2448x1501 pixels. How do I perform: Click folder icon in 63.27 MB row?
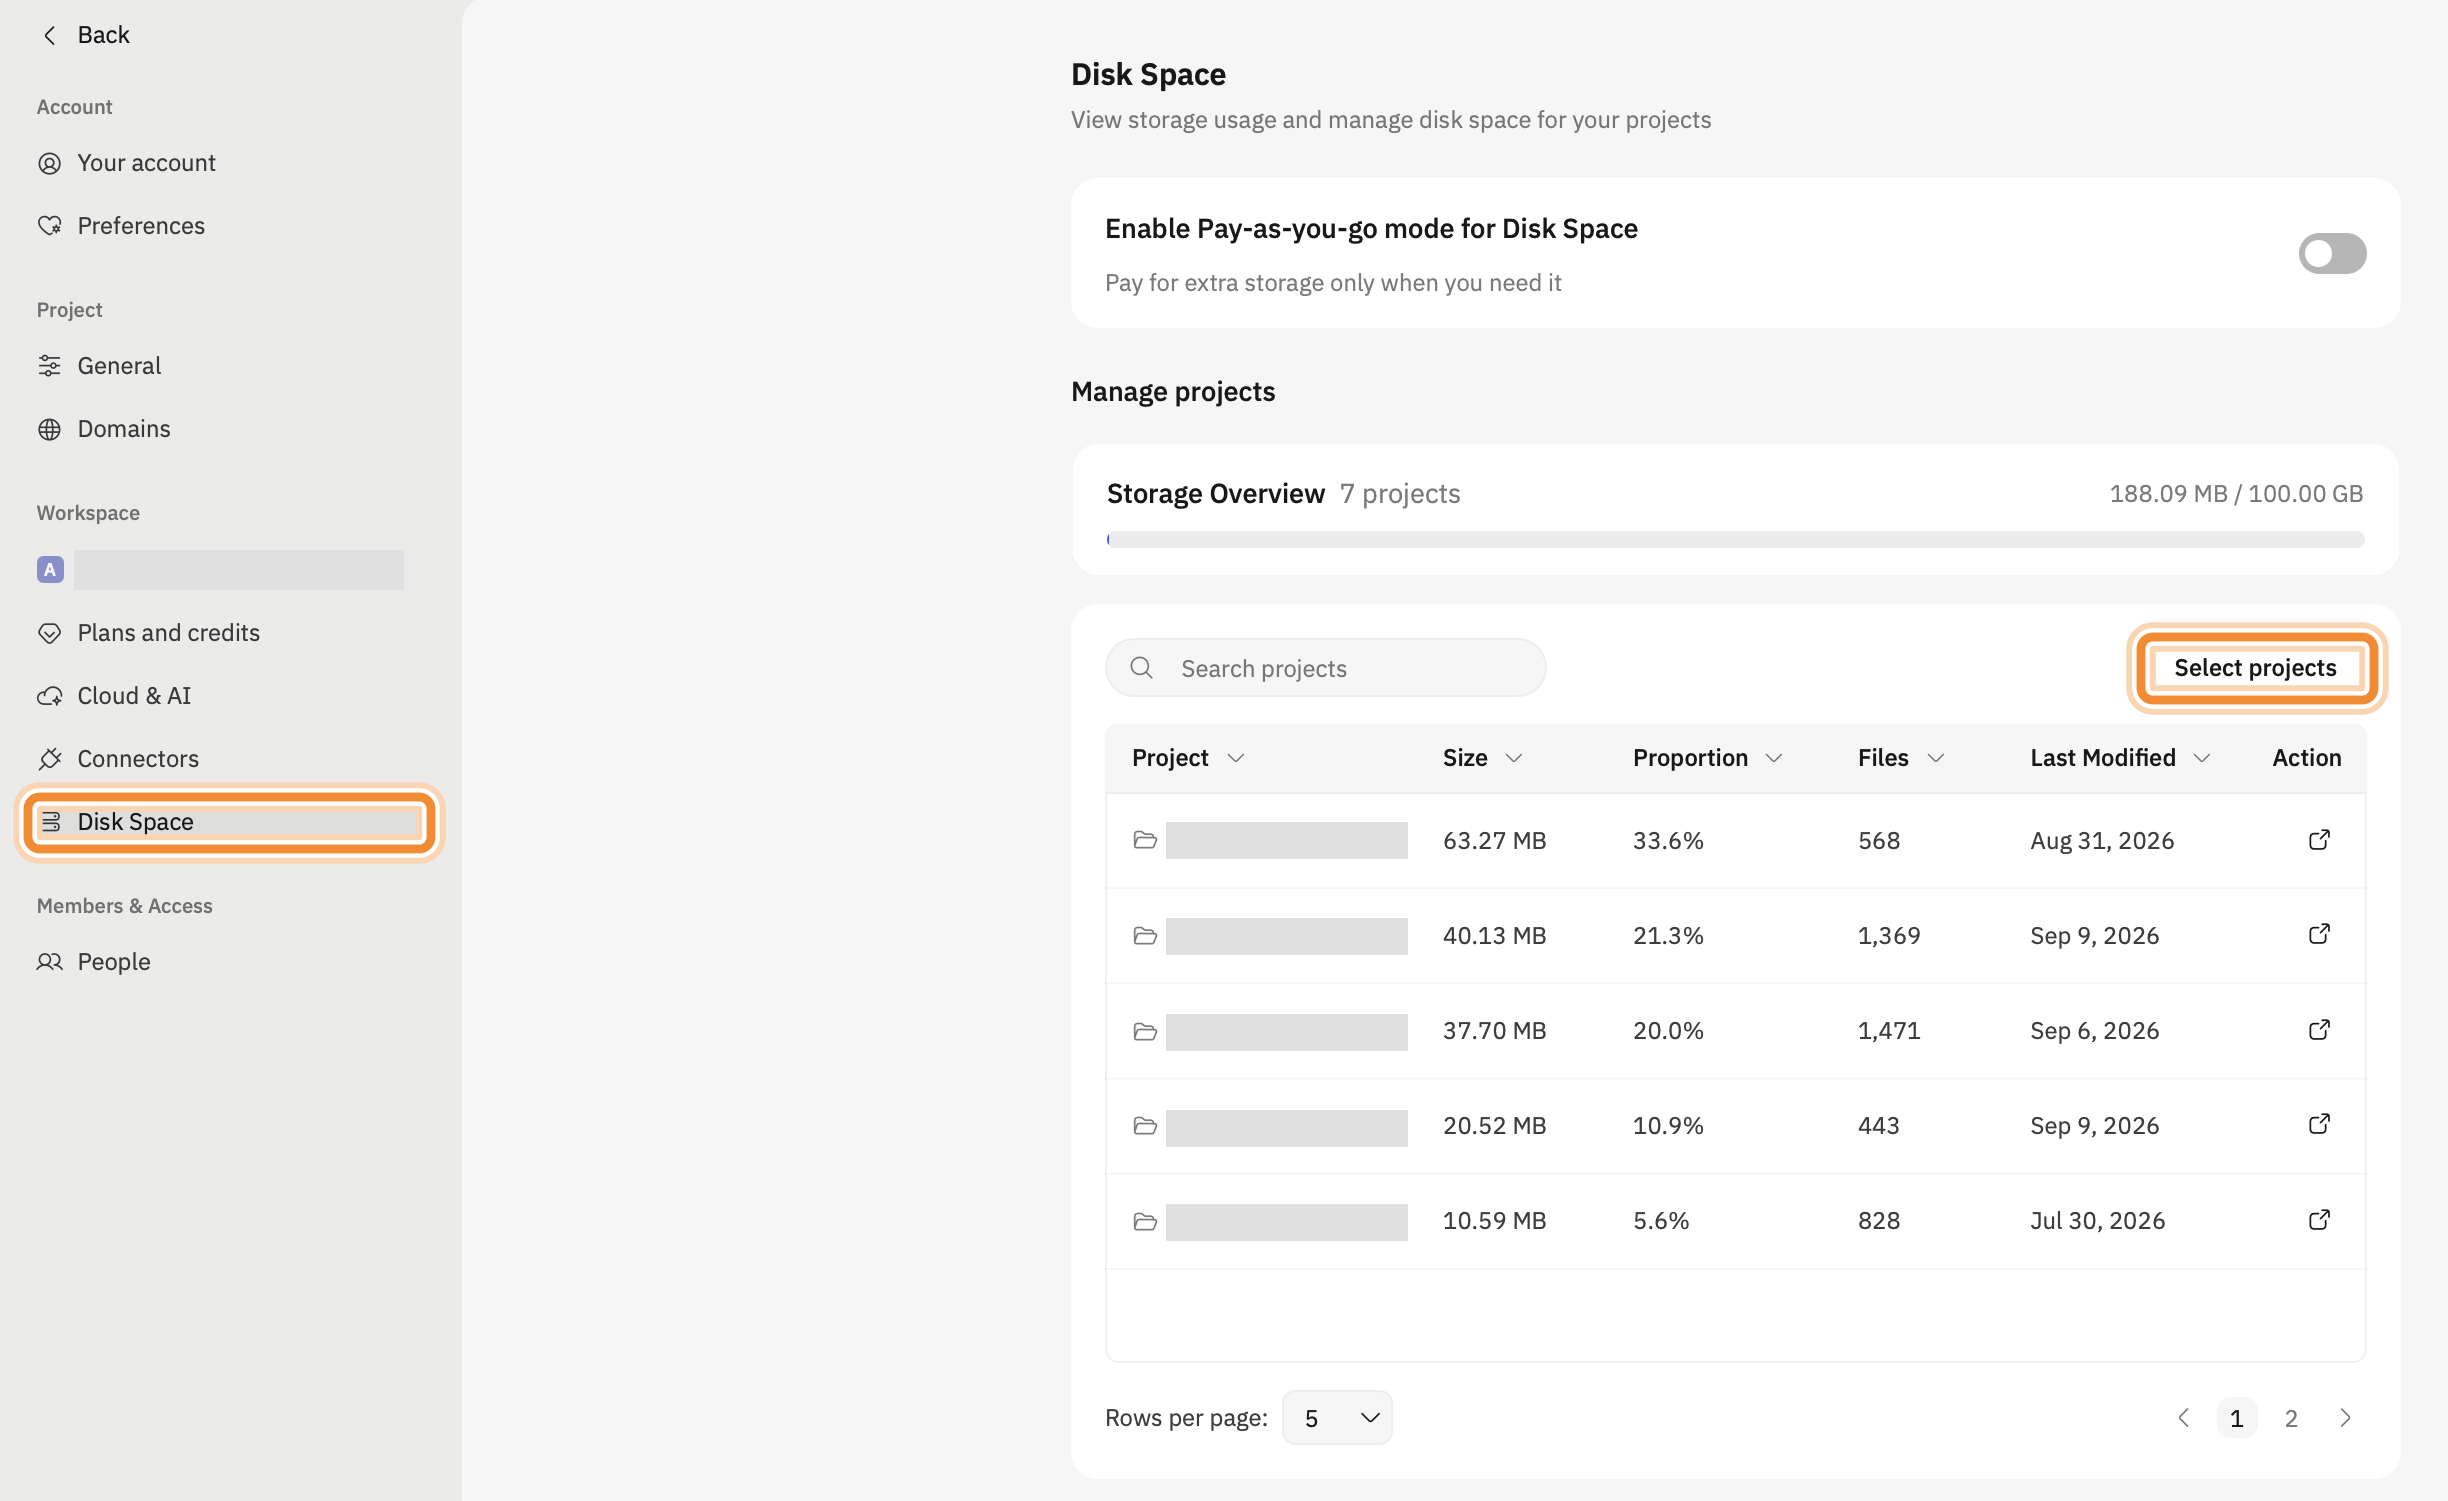[1145, 840]
